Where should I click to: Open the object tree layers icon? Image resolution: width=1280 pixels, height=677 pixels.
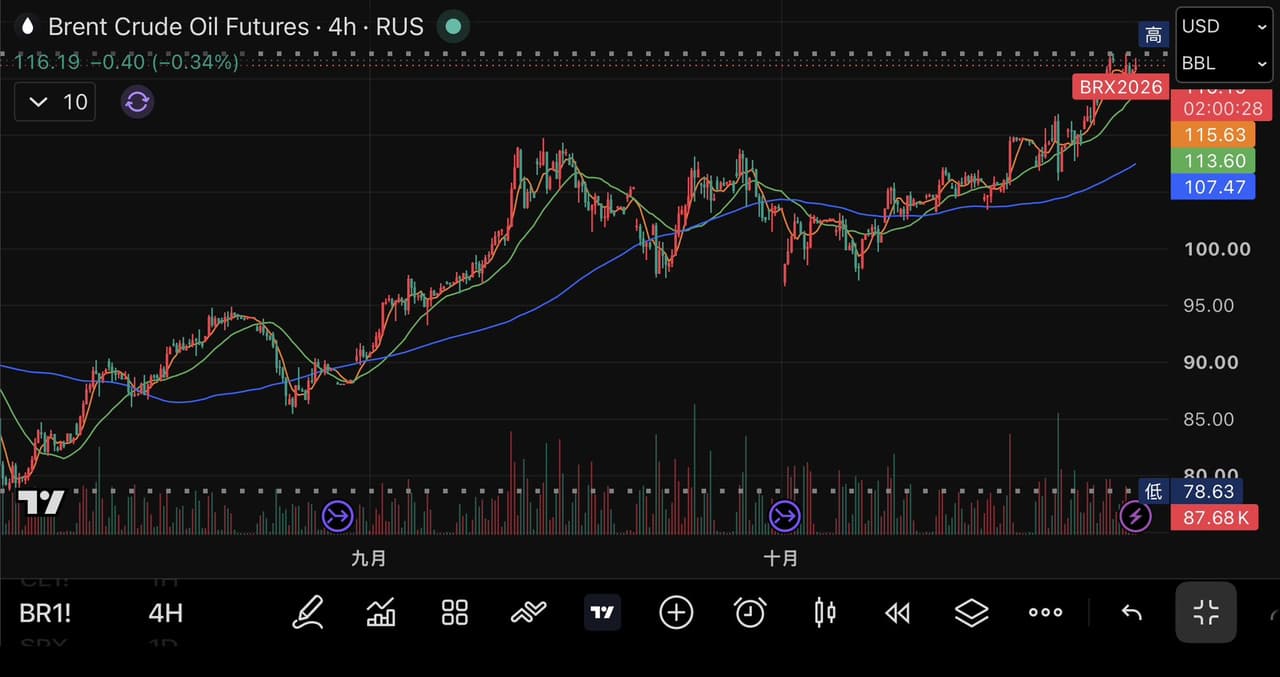[x=972, y=612]
